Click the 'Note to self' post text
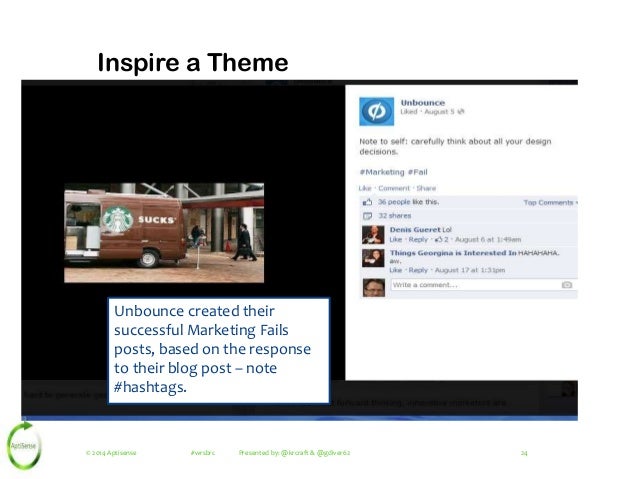 (x=455, y=146)
